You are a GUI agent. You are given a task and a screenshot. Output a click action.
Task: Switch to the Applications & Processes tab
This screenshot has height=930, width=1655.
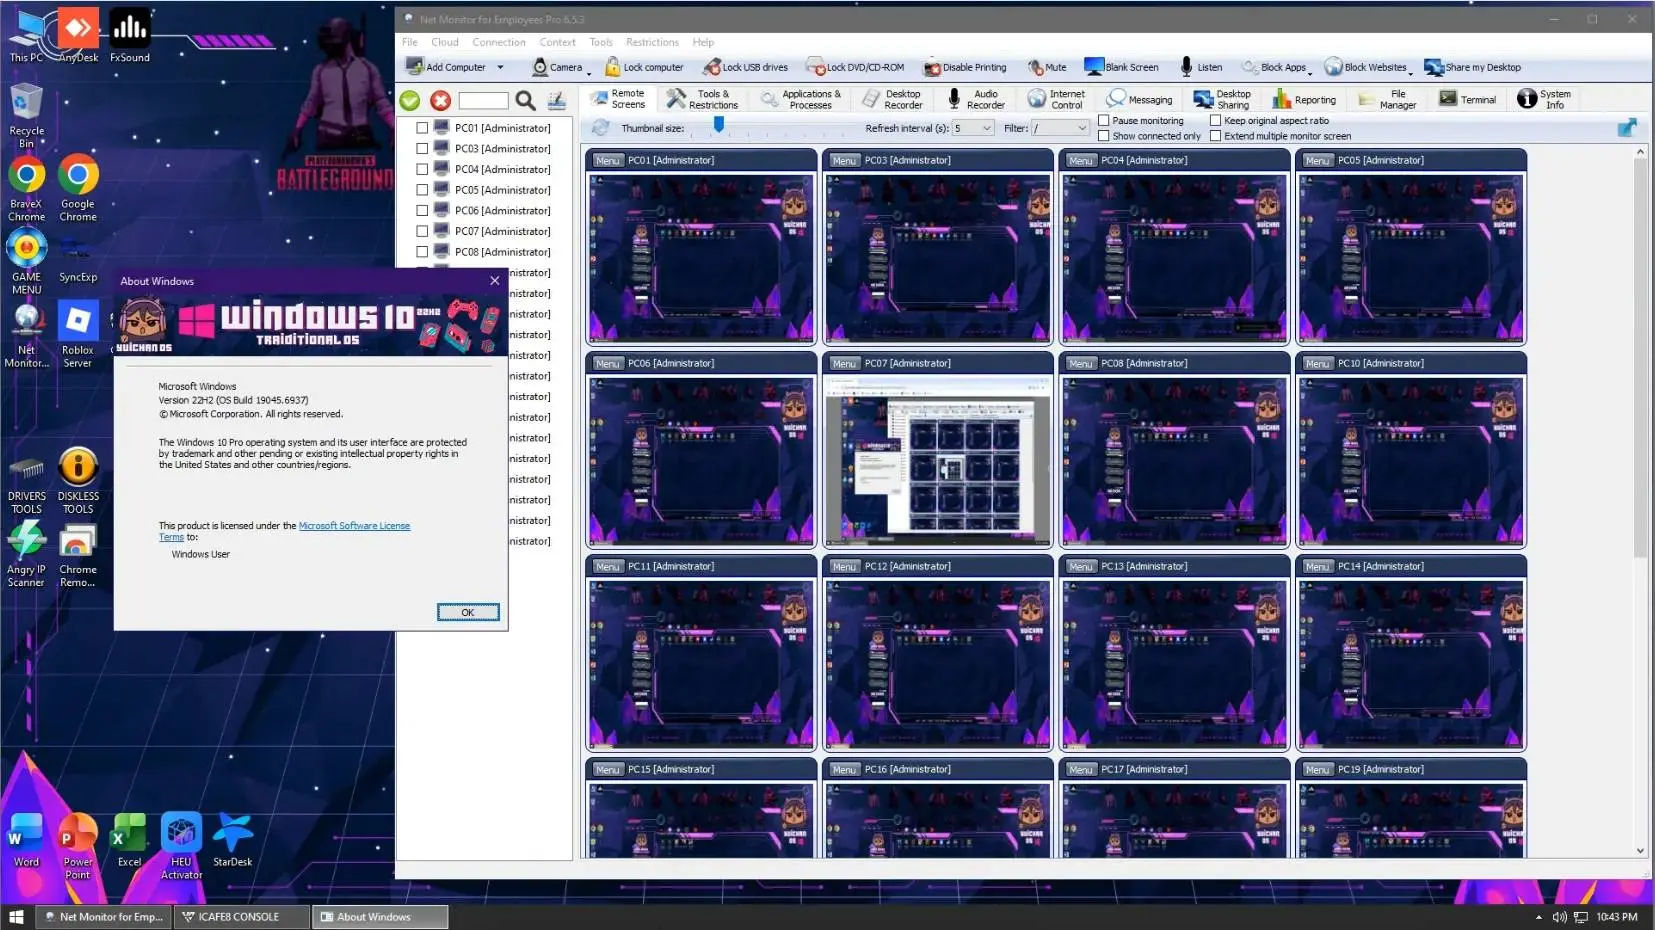801,99
